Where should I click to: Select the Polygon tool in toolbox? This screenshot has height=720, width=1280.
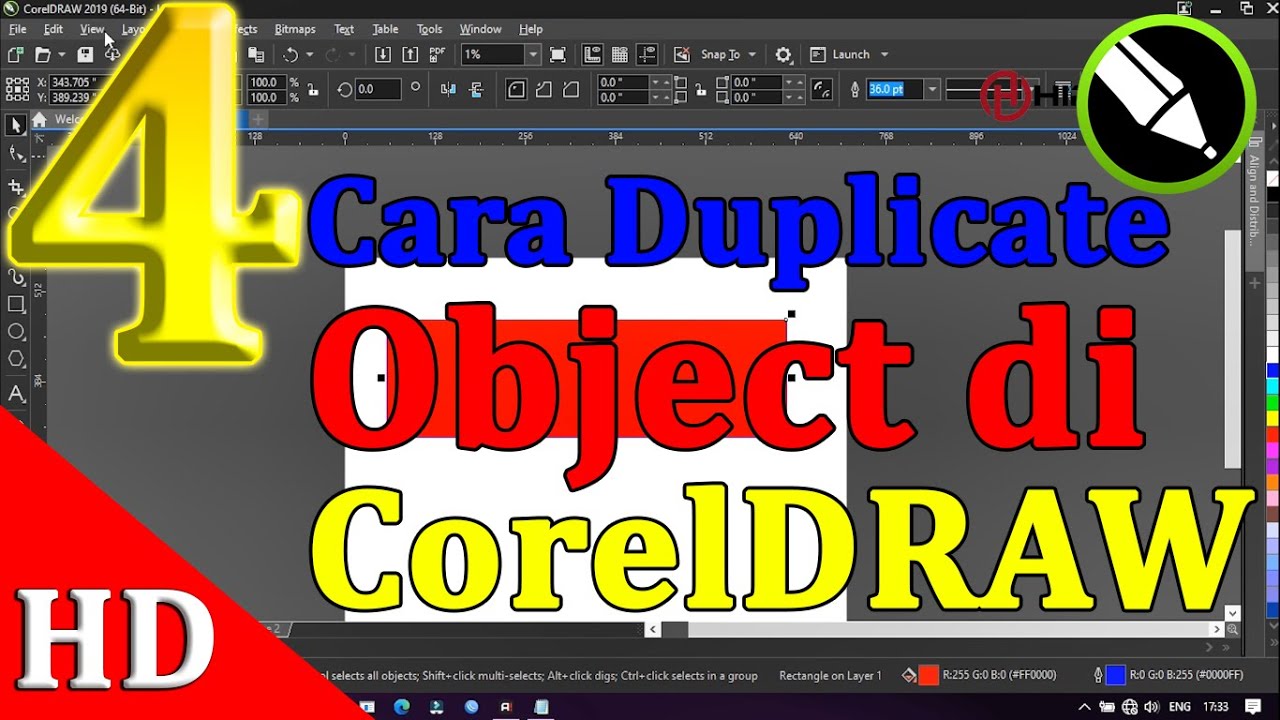(16, 359)
